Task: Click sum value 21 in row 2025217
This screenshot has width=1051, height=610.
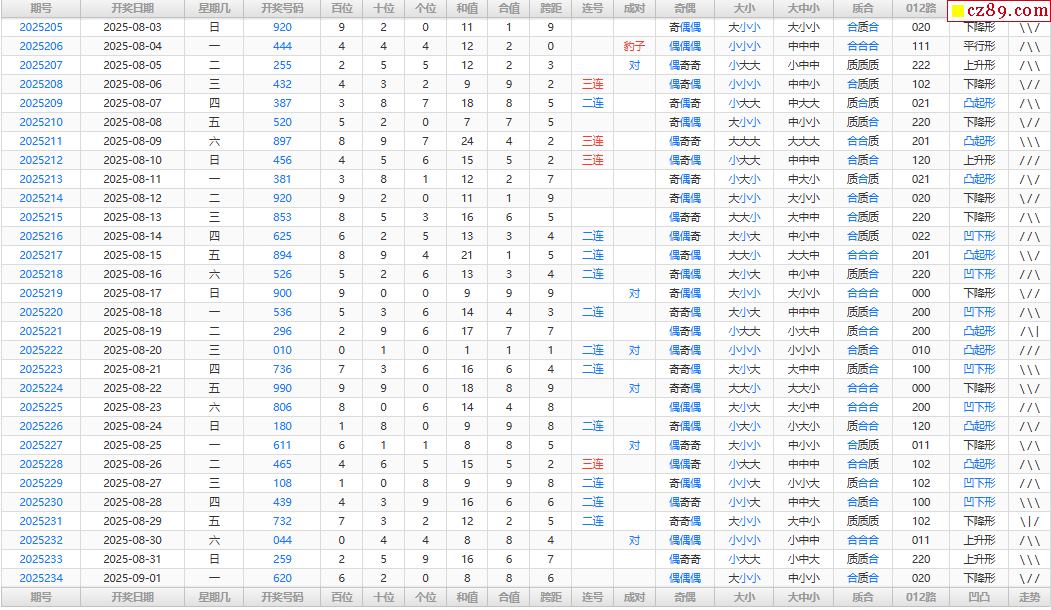Action: [467, 255]
